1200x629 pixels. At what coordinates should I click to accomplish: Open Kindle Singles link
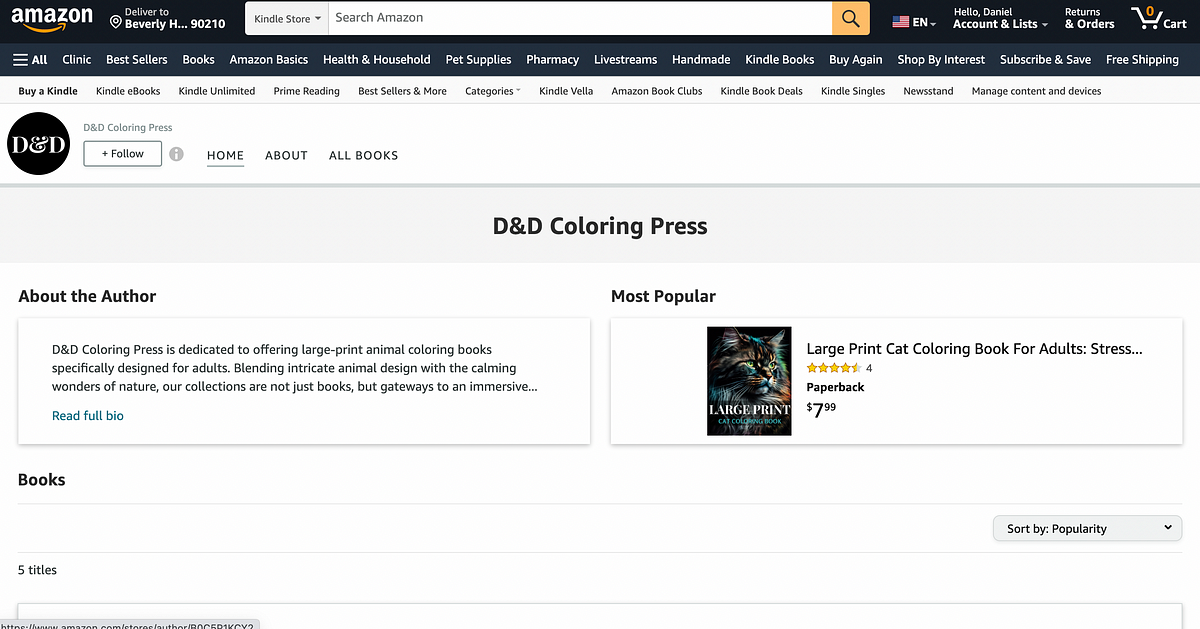tap(853, 91)
